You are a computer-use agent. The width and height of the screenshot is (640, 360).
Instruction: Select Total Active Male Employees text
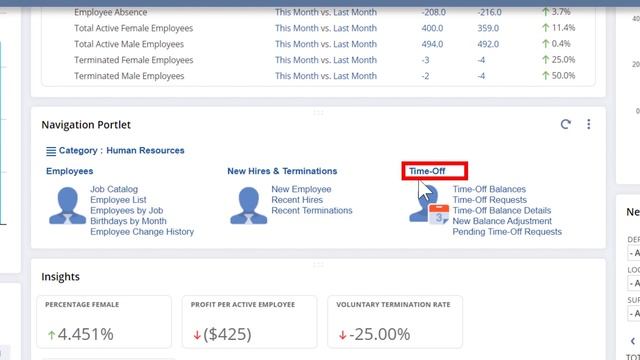[x=129, y=44]
